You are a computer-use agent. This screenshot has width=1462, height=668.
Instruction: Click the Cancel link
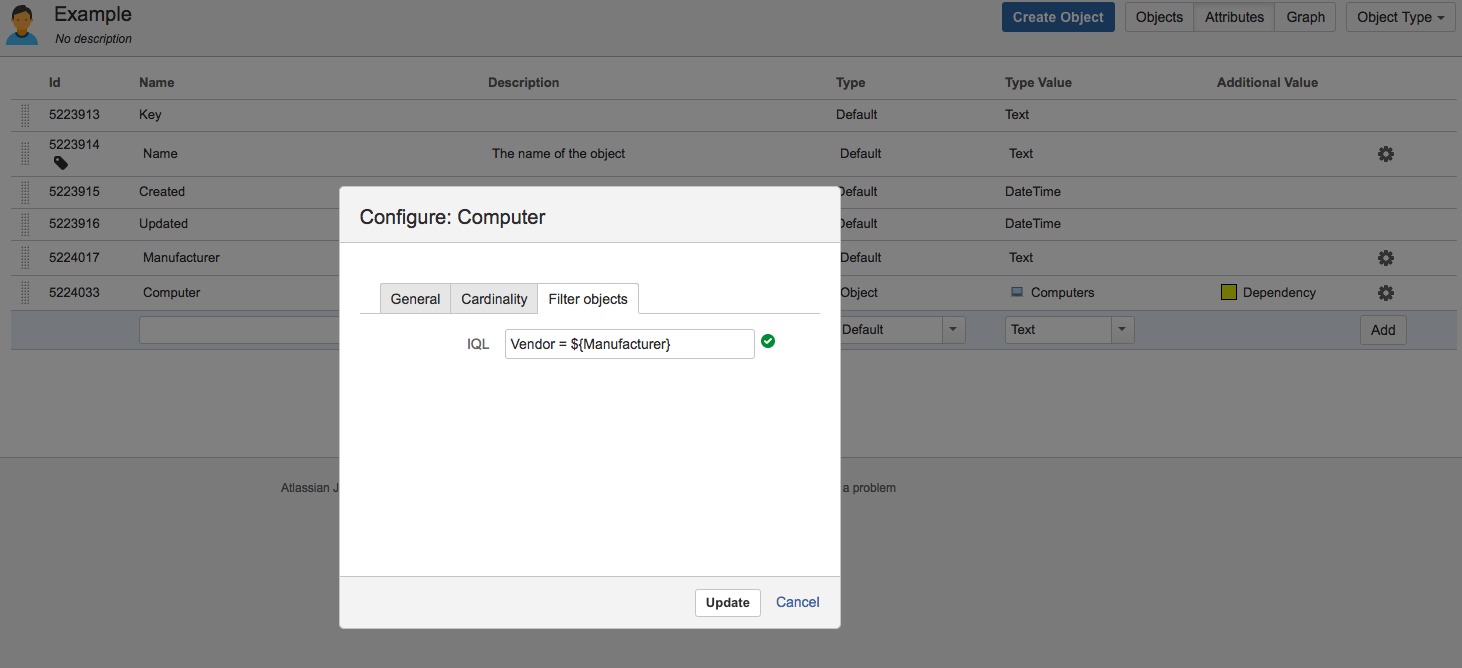(797, 602)
